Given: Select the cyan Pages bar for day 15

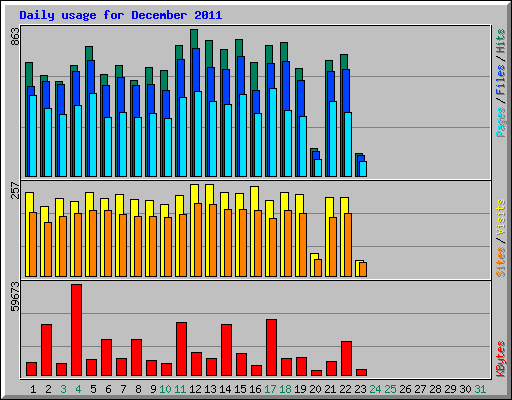Looking at the screenshot, I should 243,135.
